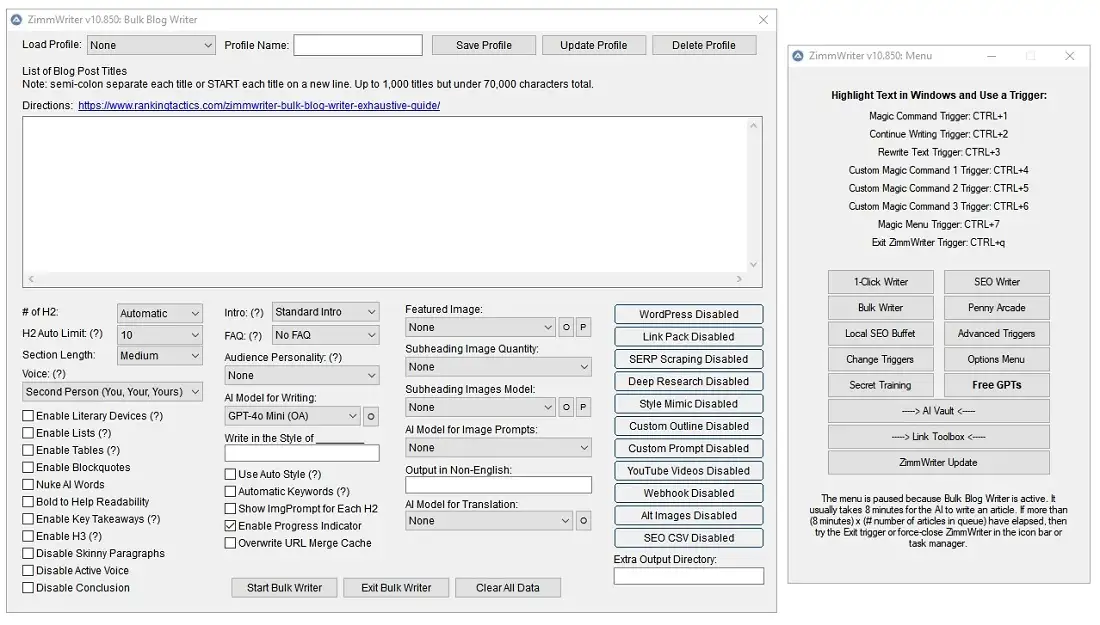Click the O button beside Subheading Images Model
1100x625 pixels.
coord(566,407)
